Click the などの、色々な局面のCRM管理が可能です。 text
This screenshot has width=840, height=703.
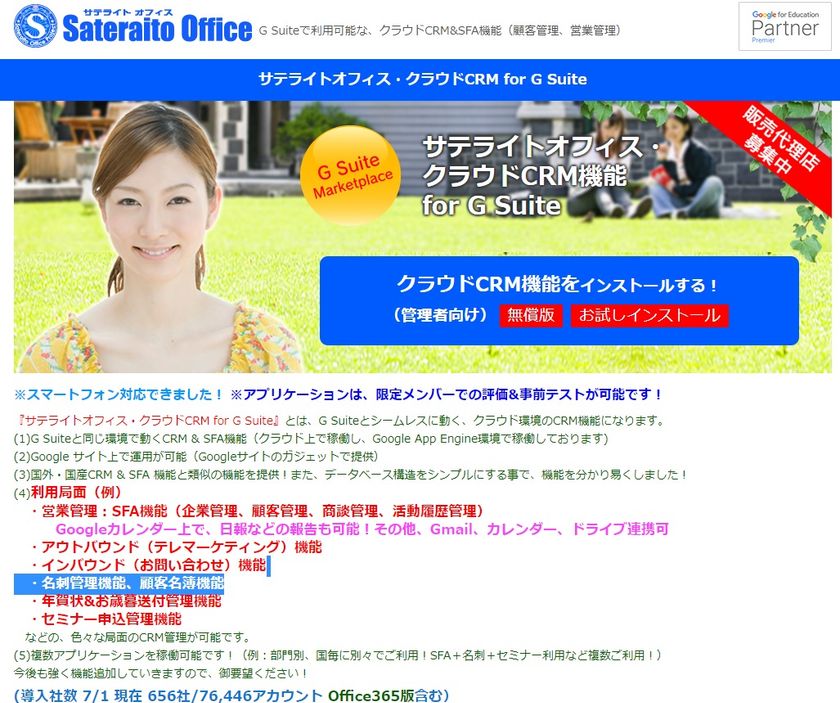tap(138, 638)
